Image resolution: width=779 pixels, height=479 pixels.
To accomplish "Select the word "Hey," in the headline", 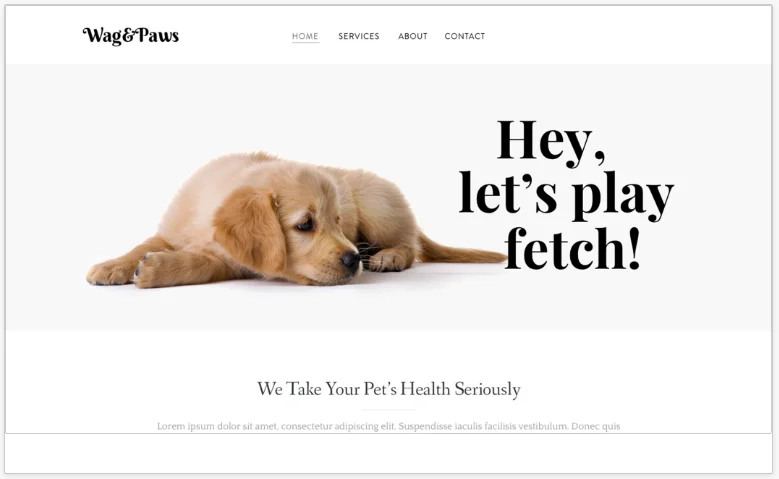I will coord(551,141).
